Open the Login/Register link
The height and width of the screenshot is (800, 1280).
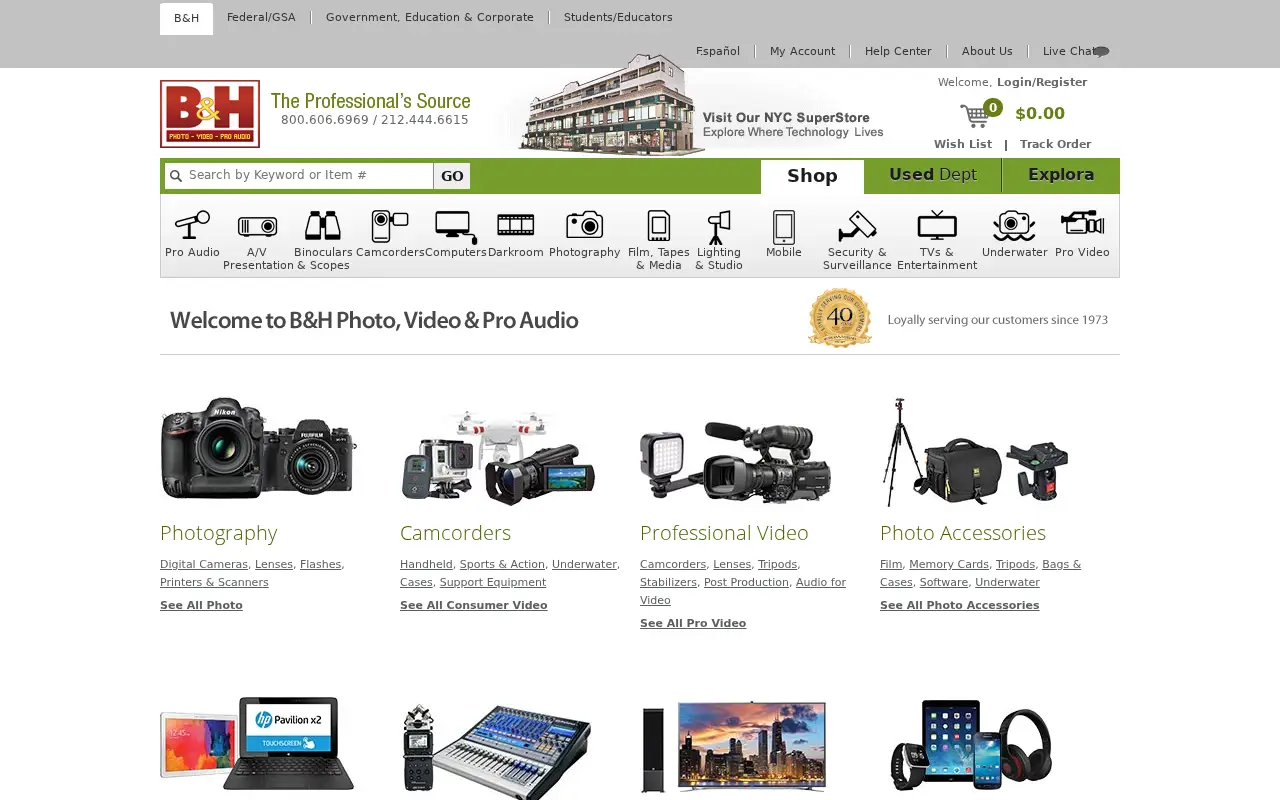coord(1042,82)
